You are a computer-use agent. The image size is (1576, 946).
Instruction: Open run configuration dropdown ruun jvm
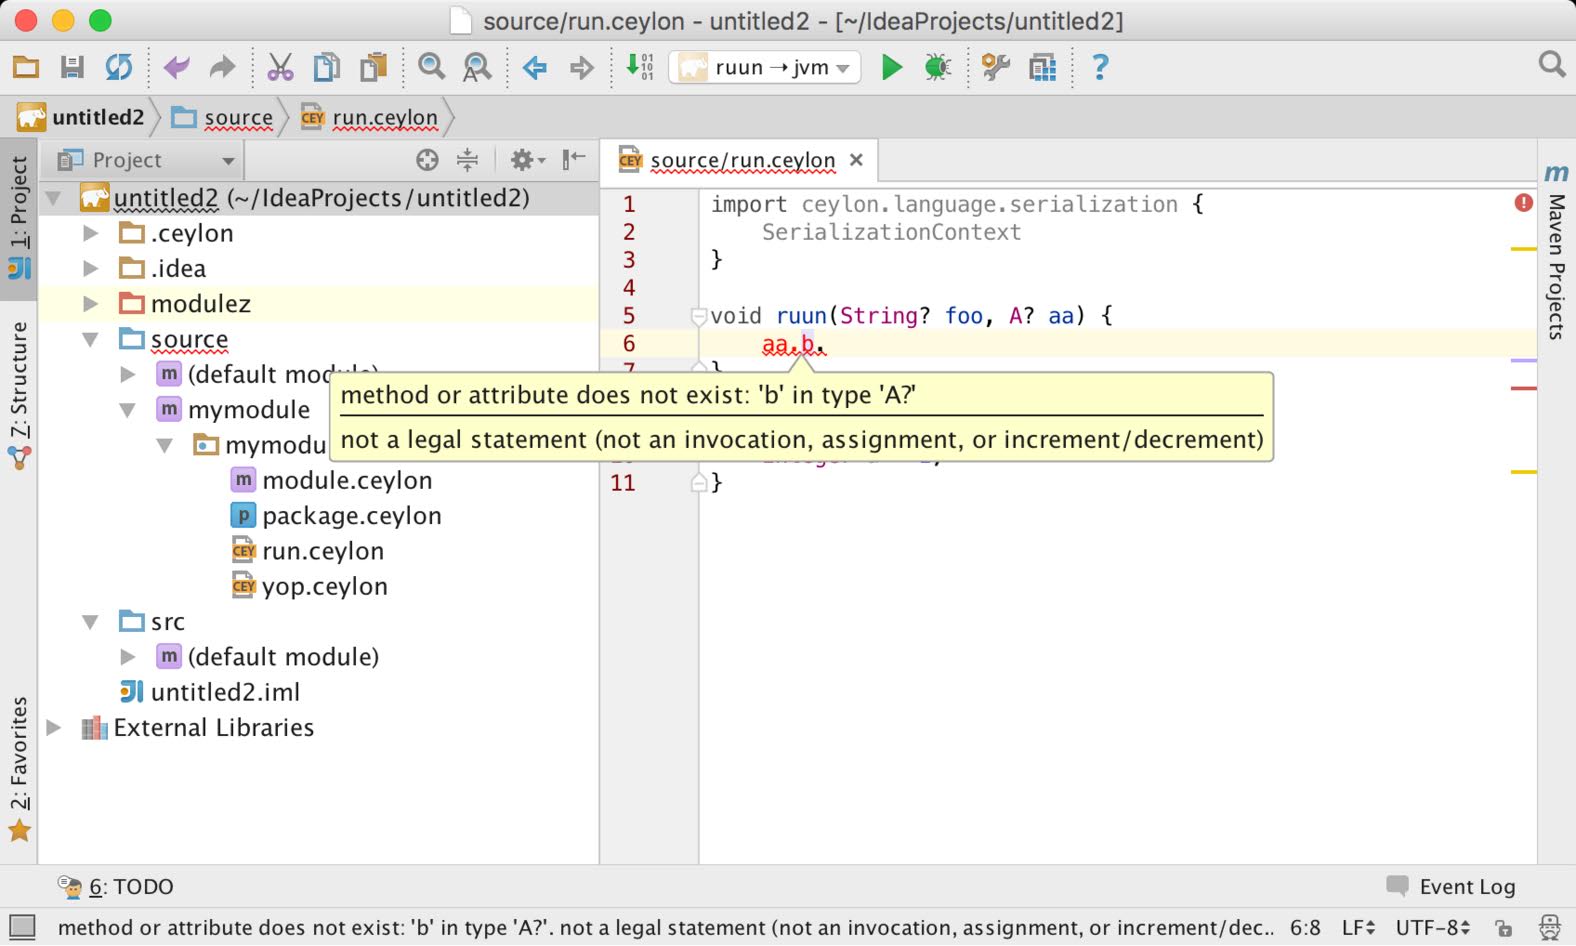(x=765, y=68)
